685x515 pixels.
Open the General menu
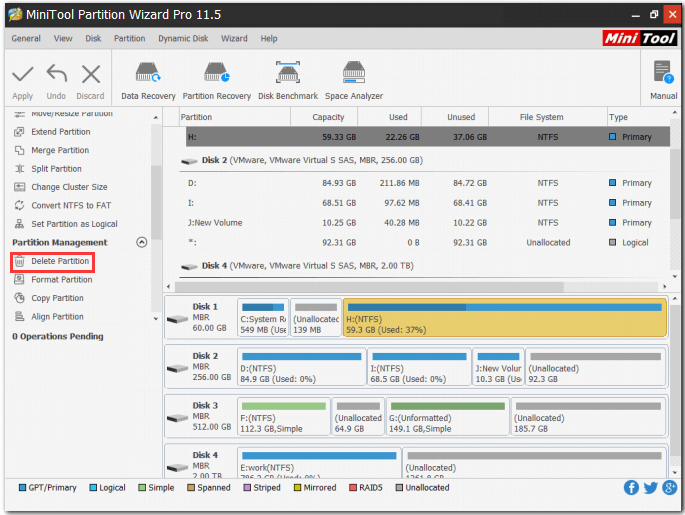pyautogui.click(x=26, y=38)
